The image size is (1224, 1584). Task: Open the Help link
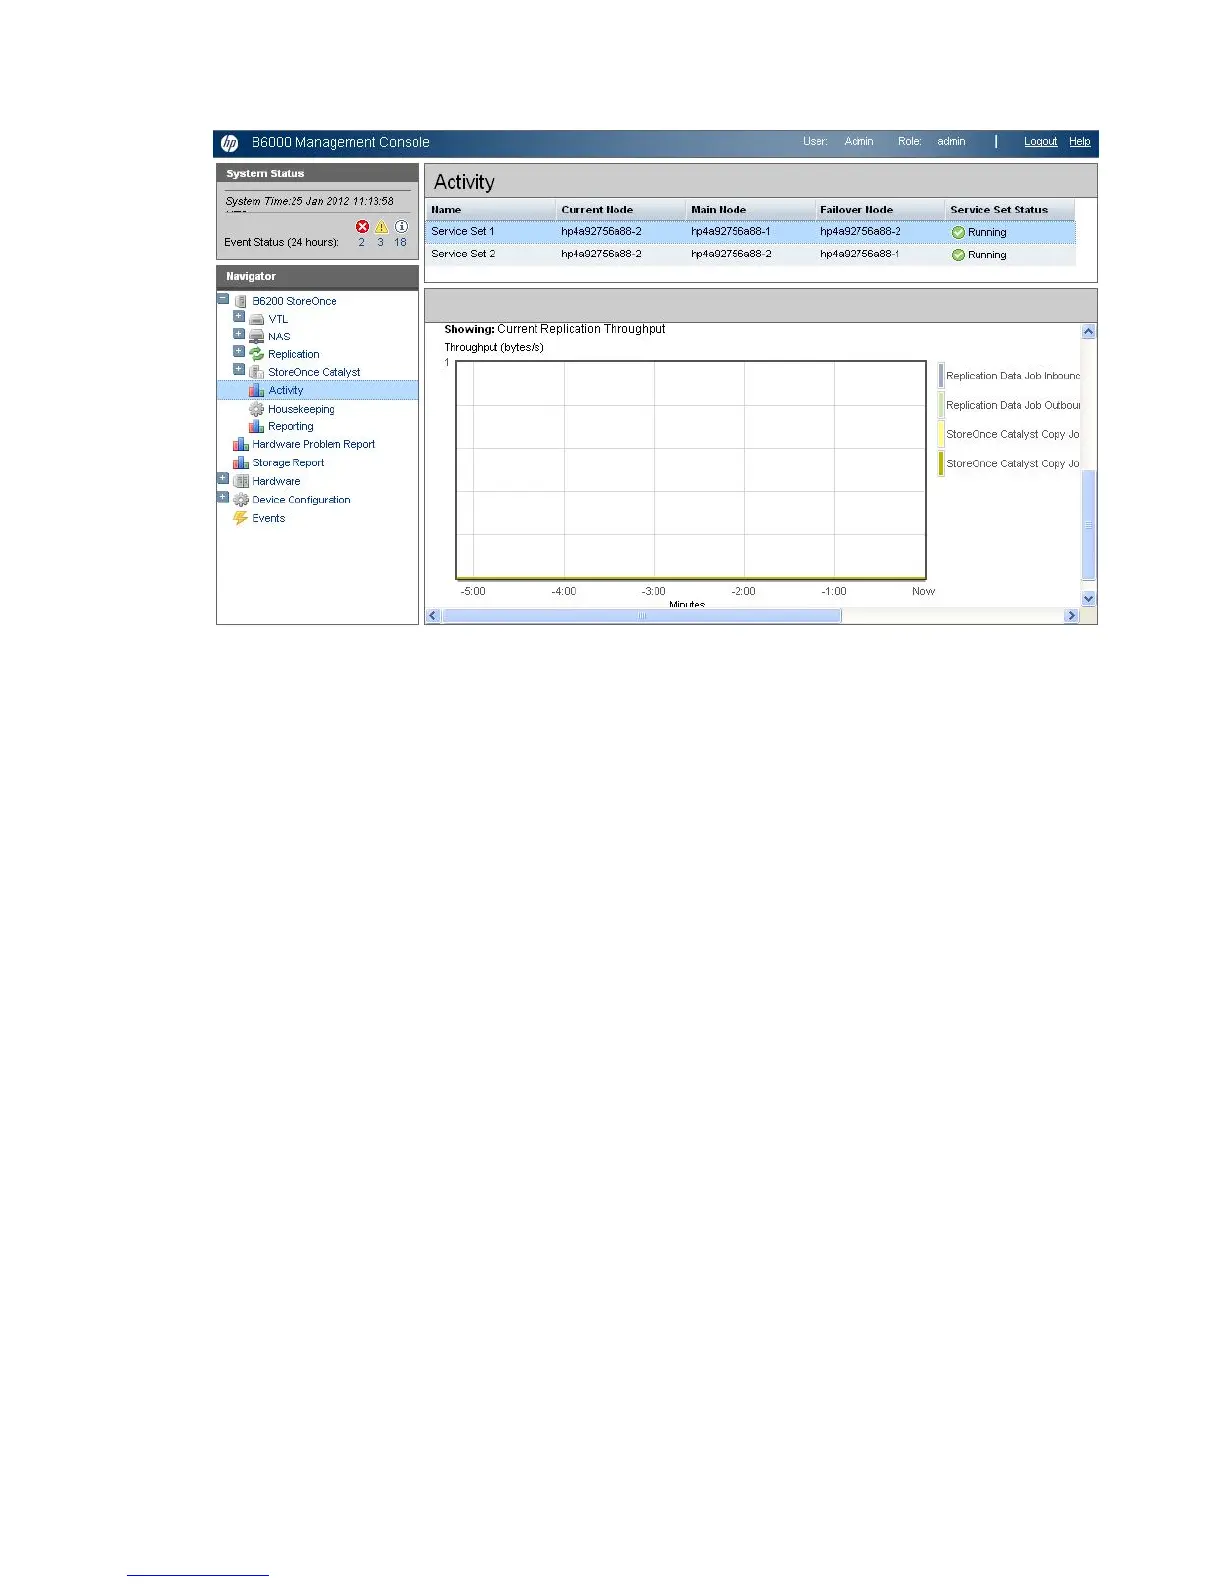point(1080,142)
